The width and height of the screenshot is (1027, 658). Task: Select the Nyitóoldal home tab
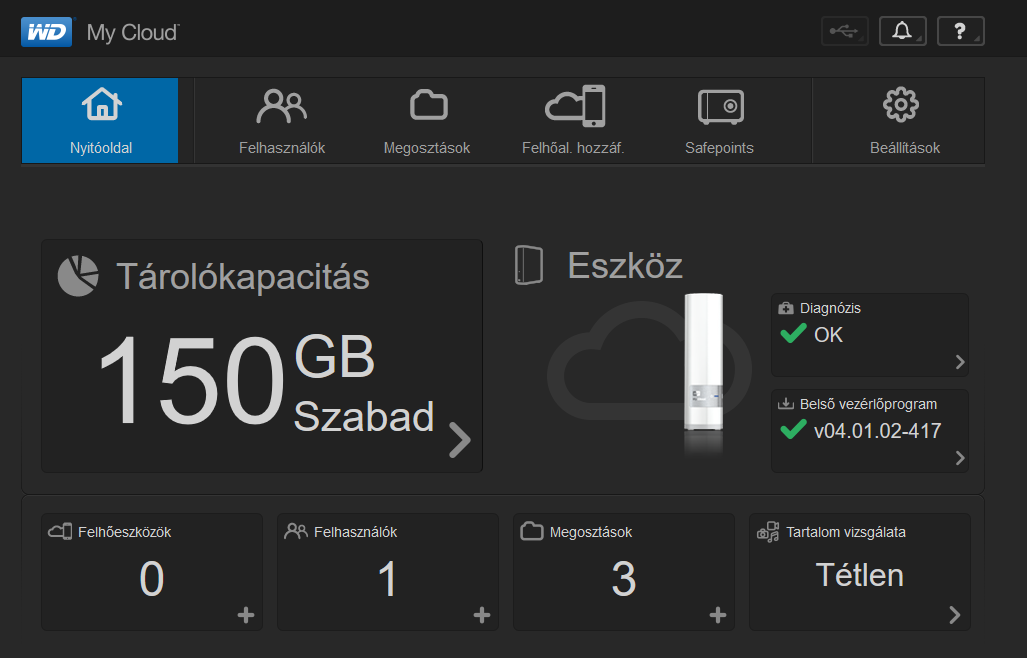pyautogui.click(x=100, y=120)
